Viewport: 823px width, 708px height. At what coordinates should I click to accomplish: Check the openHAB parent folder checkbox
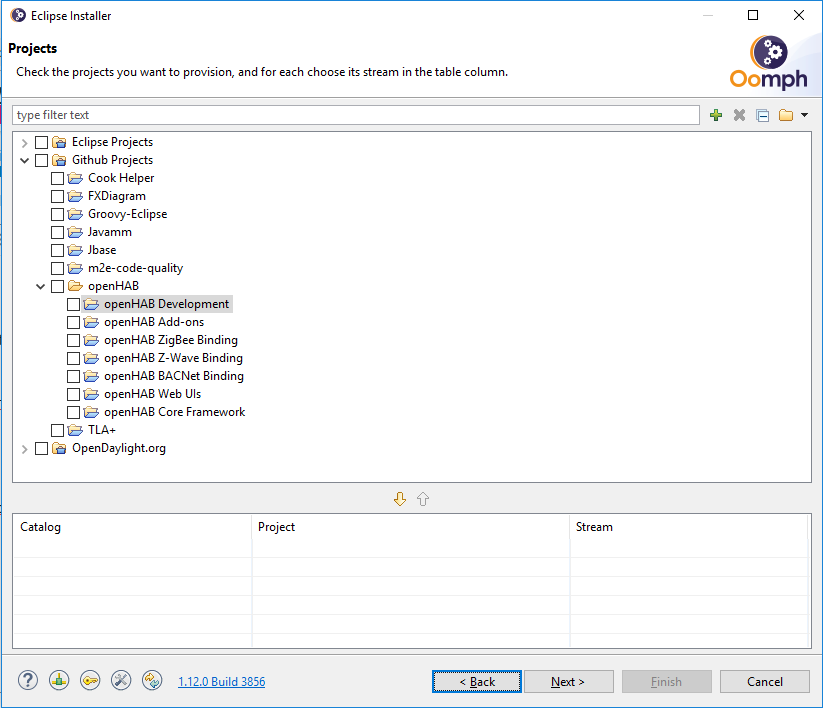coord(57,286)
